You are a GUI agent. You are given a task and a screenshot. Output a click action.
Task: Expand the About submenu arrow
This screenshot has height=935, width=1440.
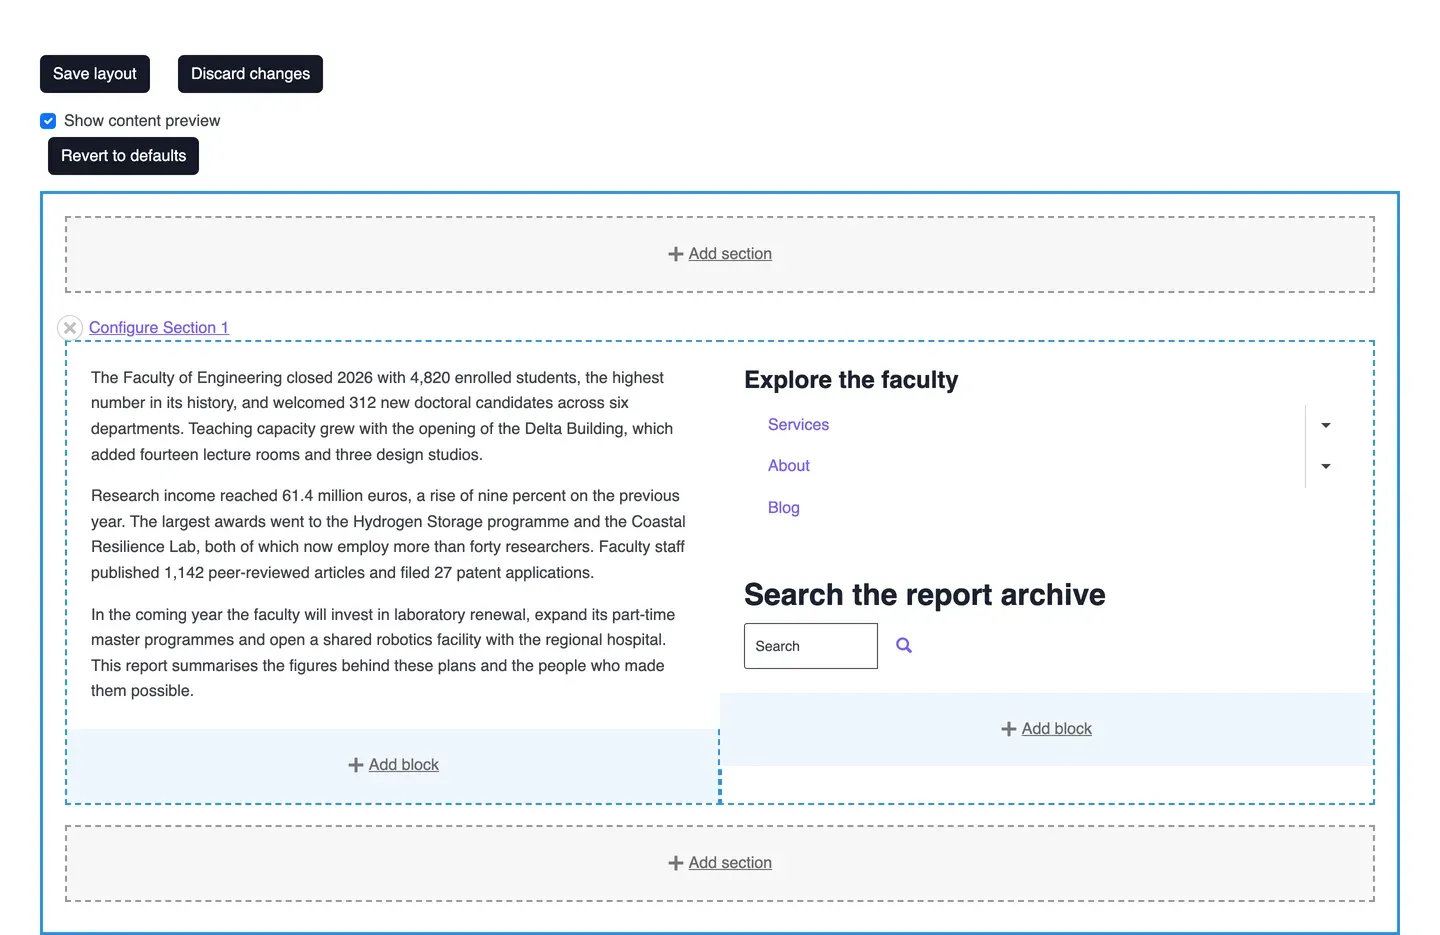pos(1326,467)
